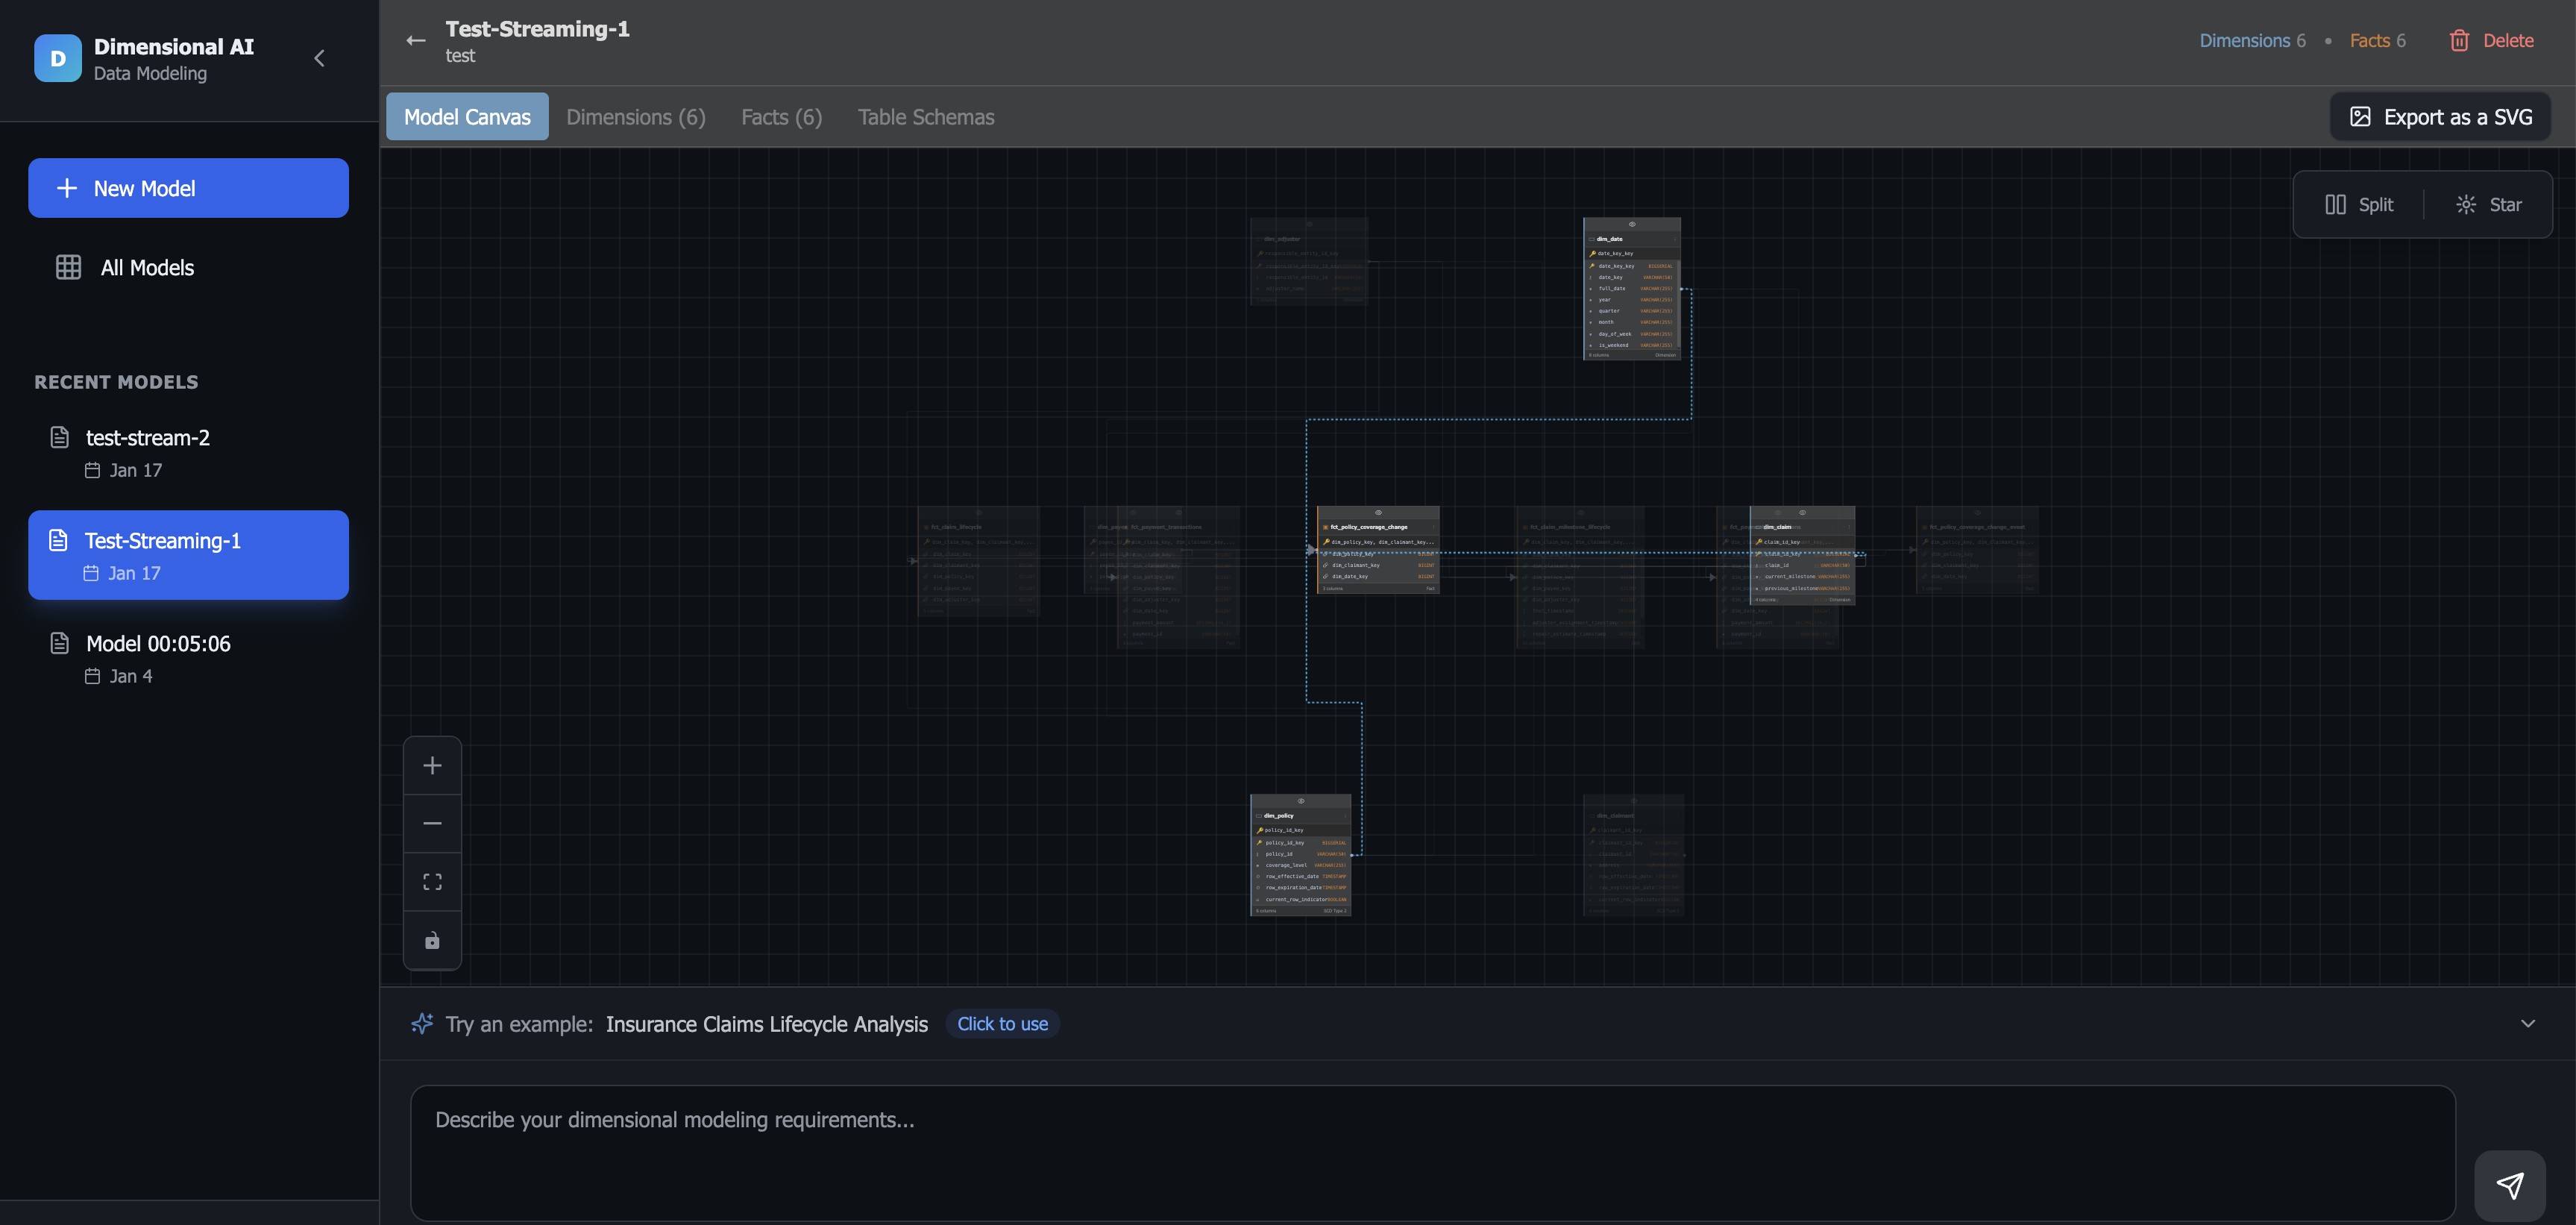This screenshot has height=1225, width=2576.
Task: Use the Insurance Claims Lifecycle Analysis example
Action: (x=1002, y=1023)
